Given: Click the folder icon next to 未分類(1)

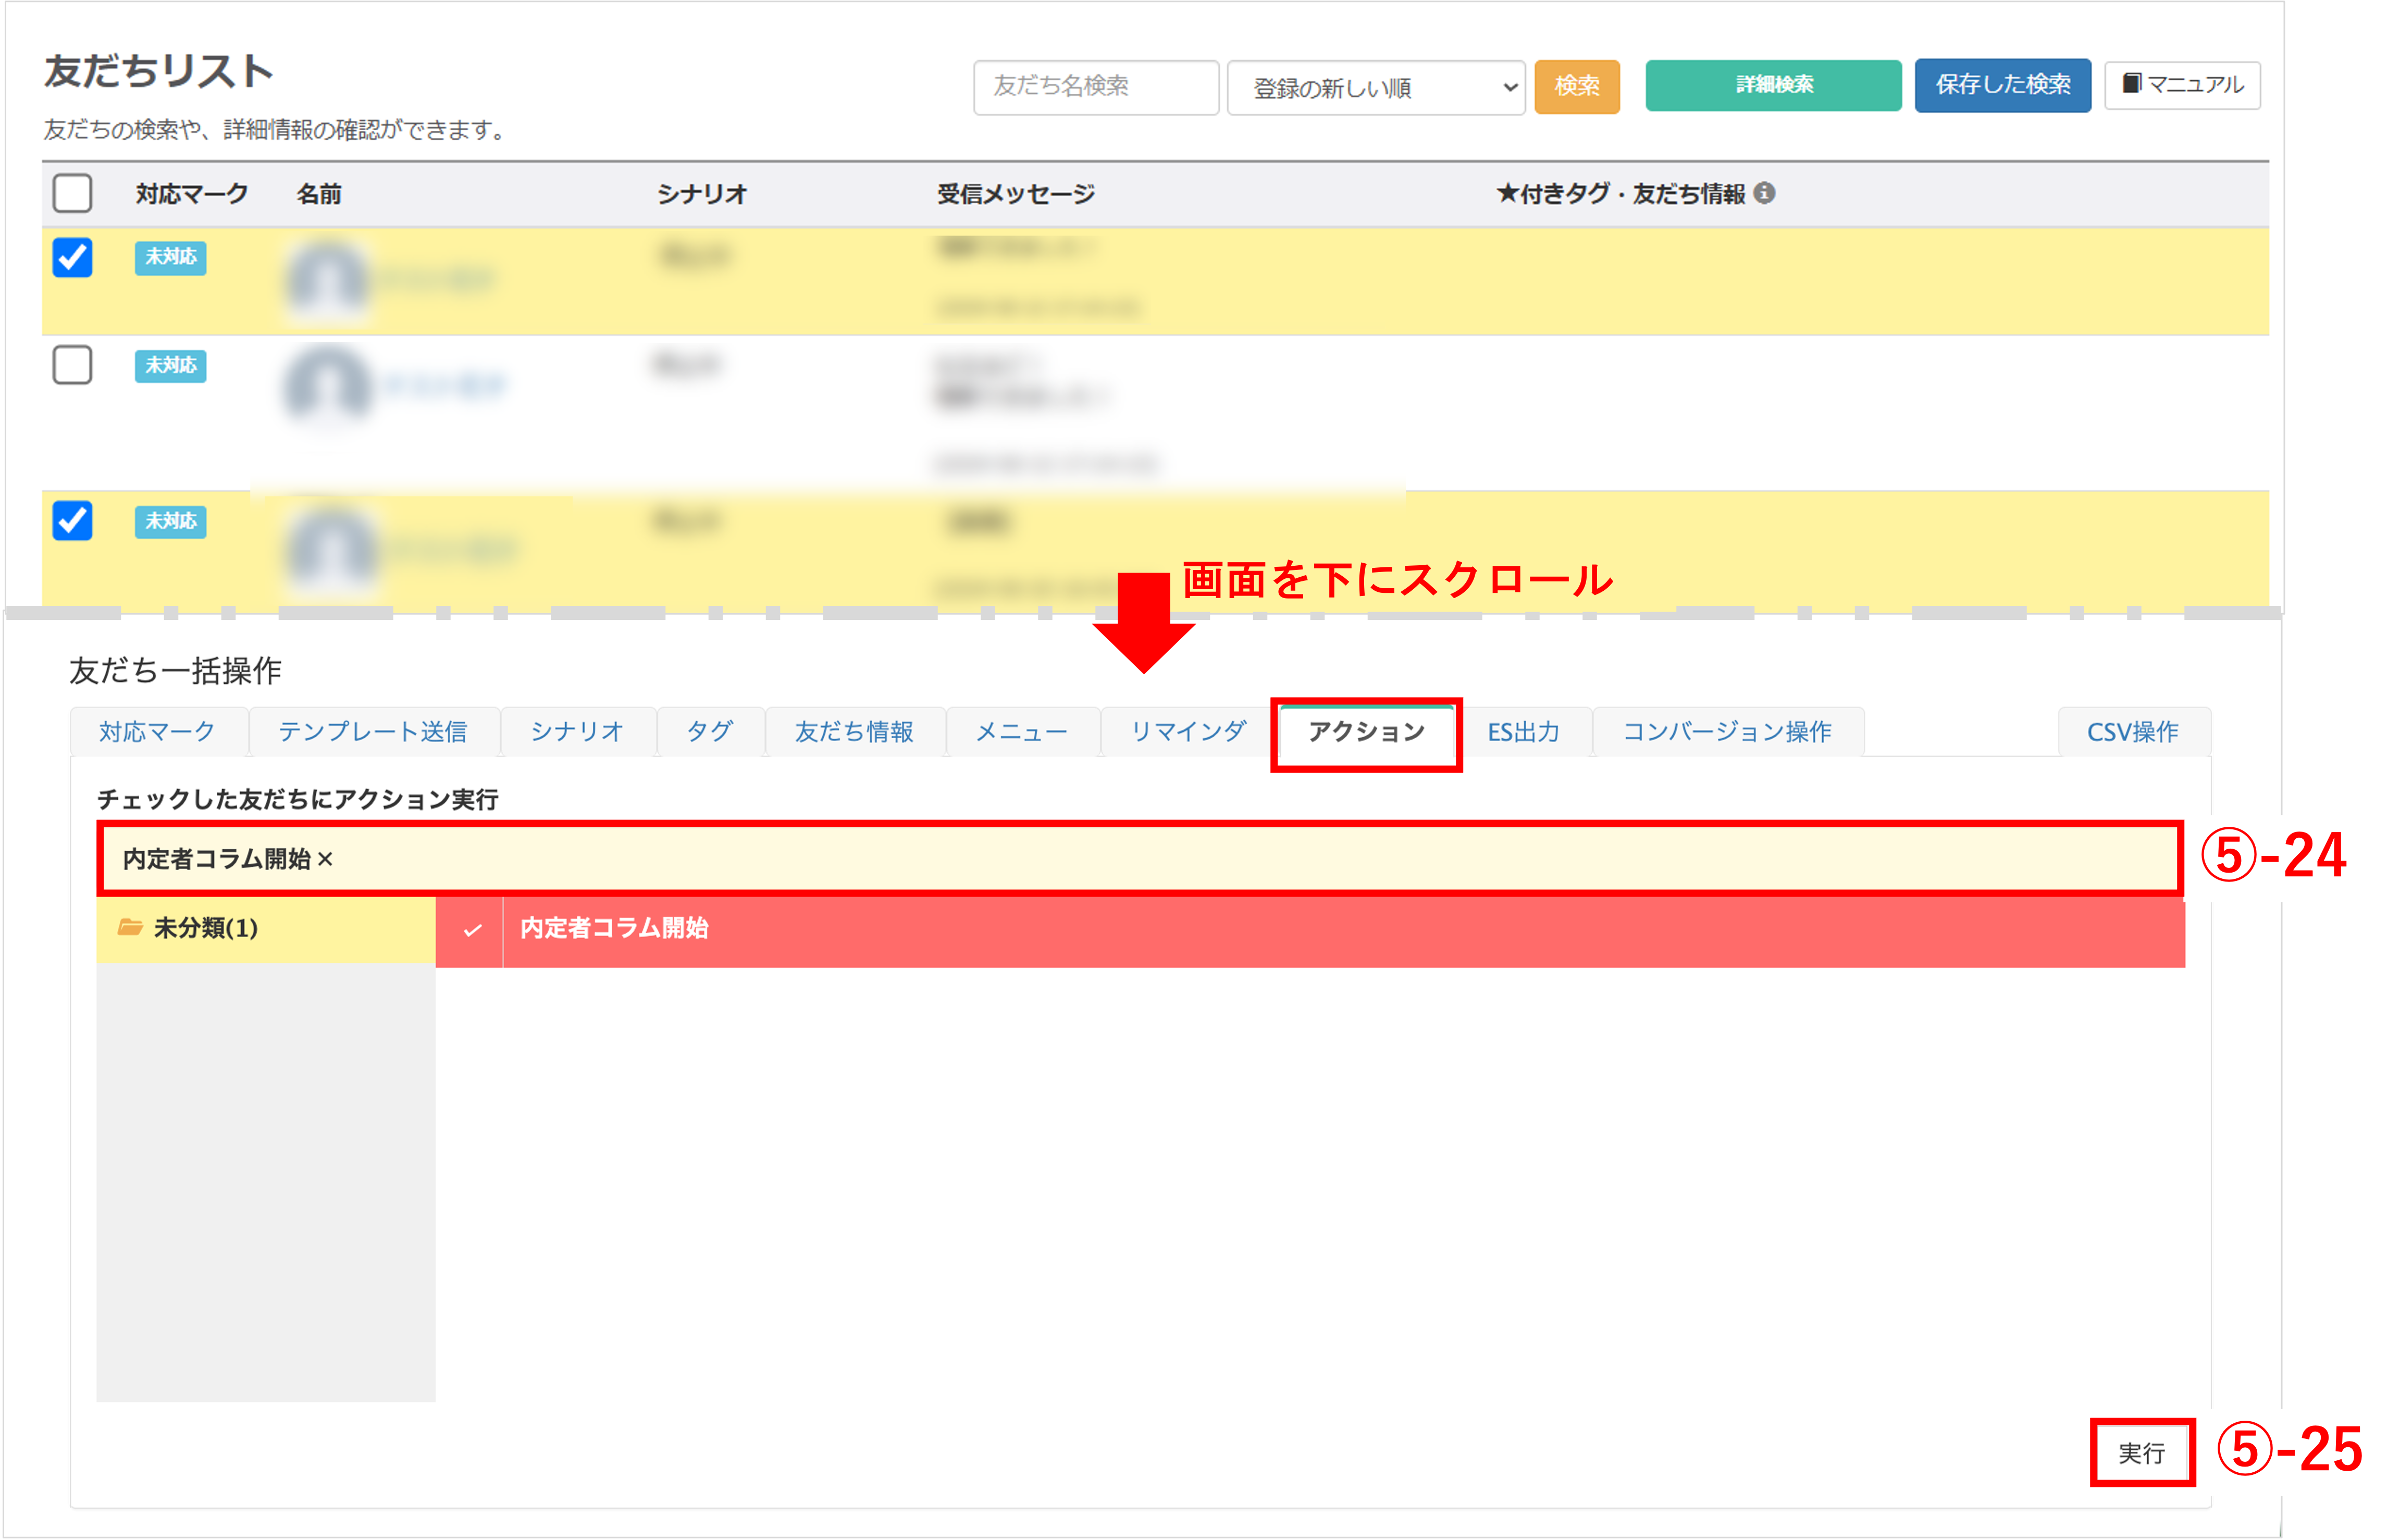Looking at the screenshot, I should [130, 928].
